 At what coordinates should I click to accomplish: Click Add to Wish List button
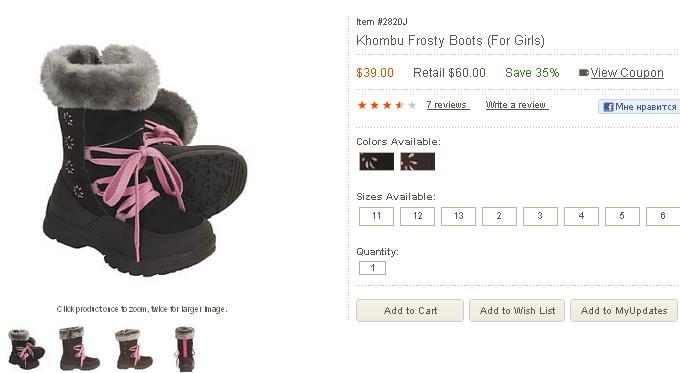coord(517,311)
